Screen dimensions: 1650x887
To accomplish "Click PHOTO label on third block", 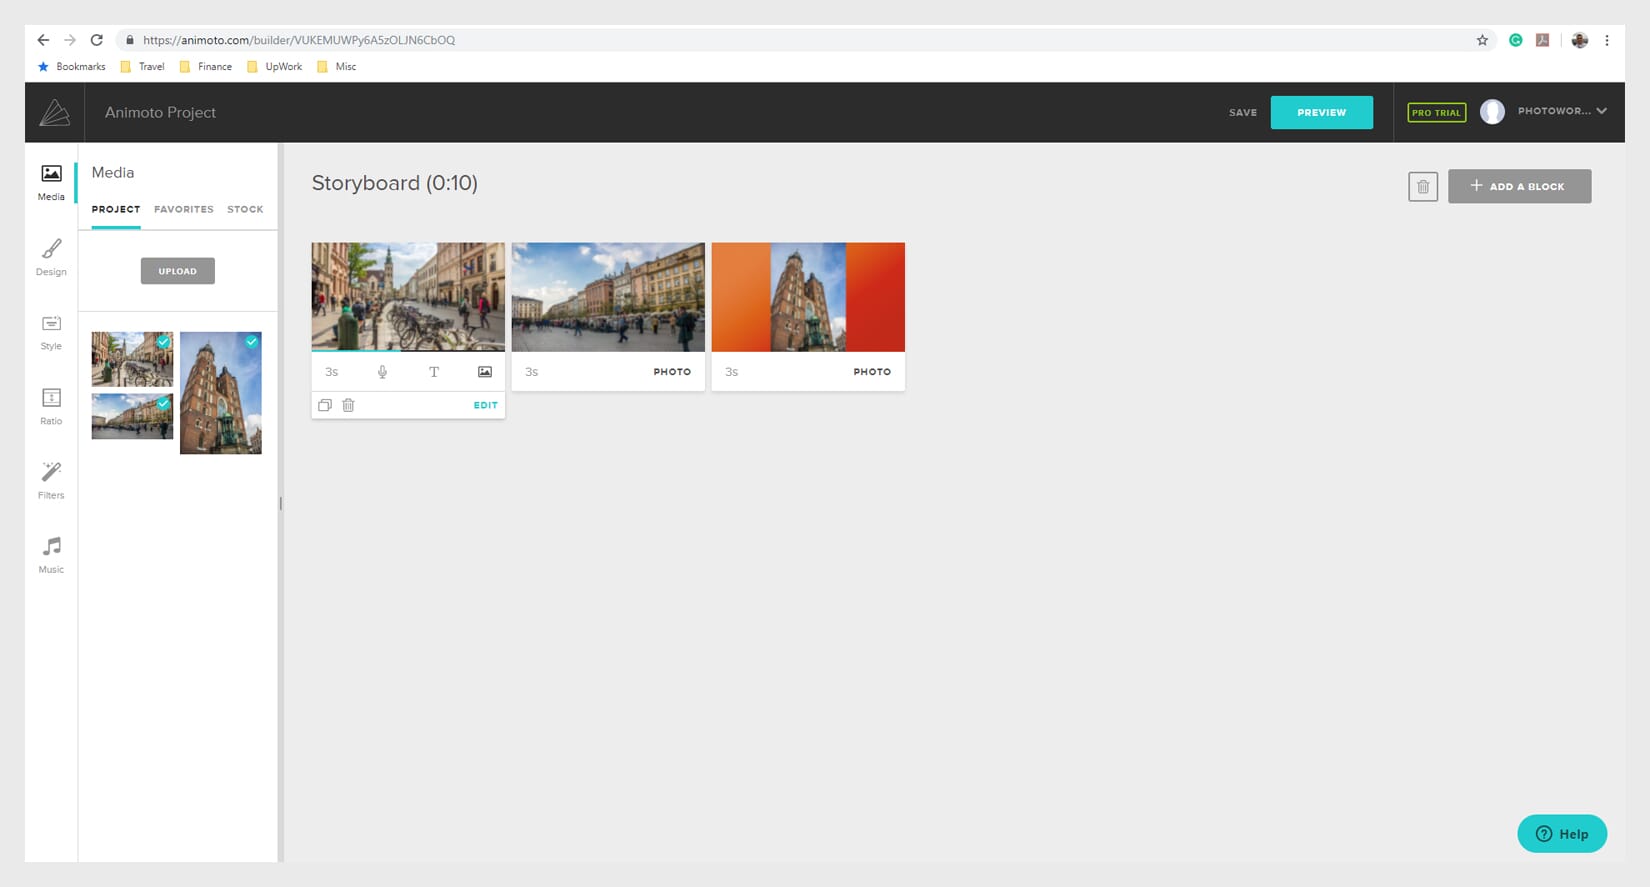I will pyautogui.click(x=872, y=372).
